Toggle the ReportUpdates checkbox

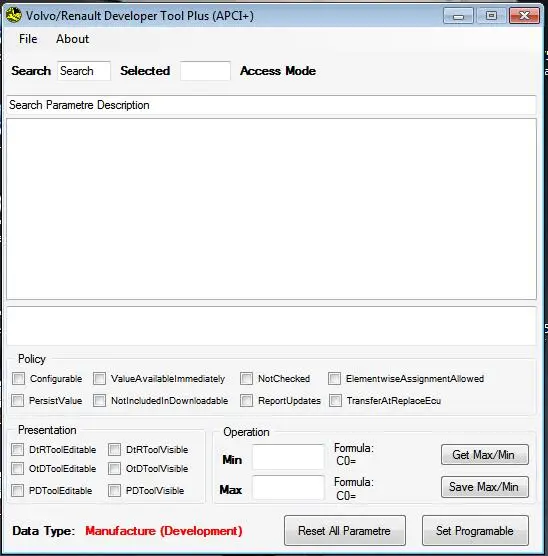pyautogui.click(x=246, y=401)
